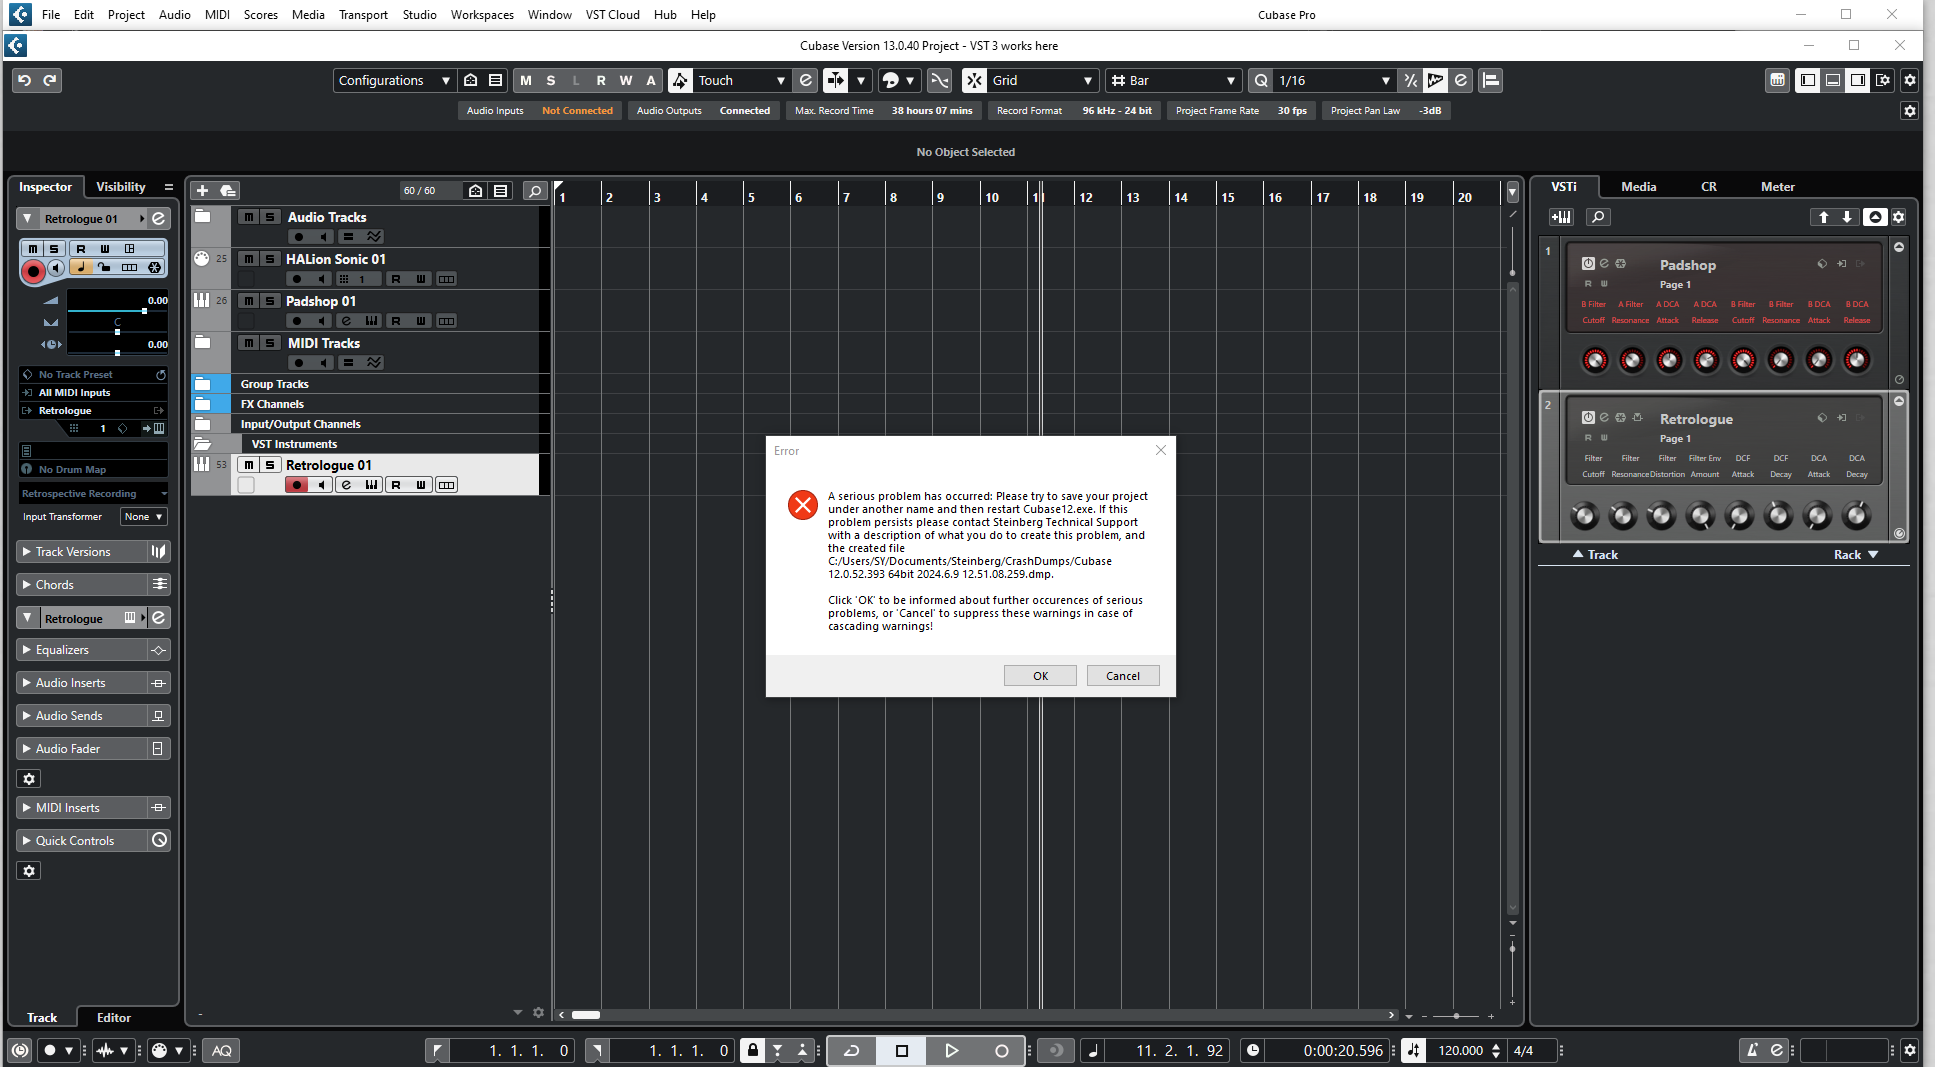The height and width of the screenshot is (1067, 1935).
Task: Toggle global Read automation R button
Action: click(x=601, y=80)
